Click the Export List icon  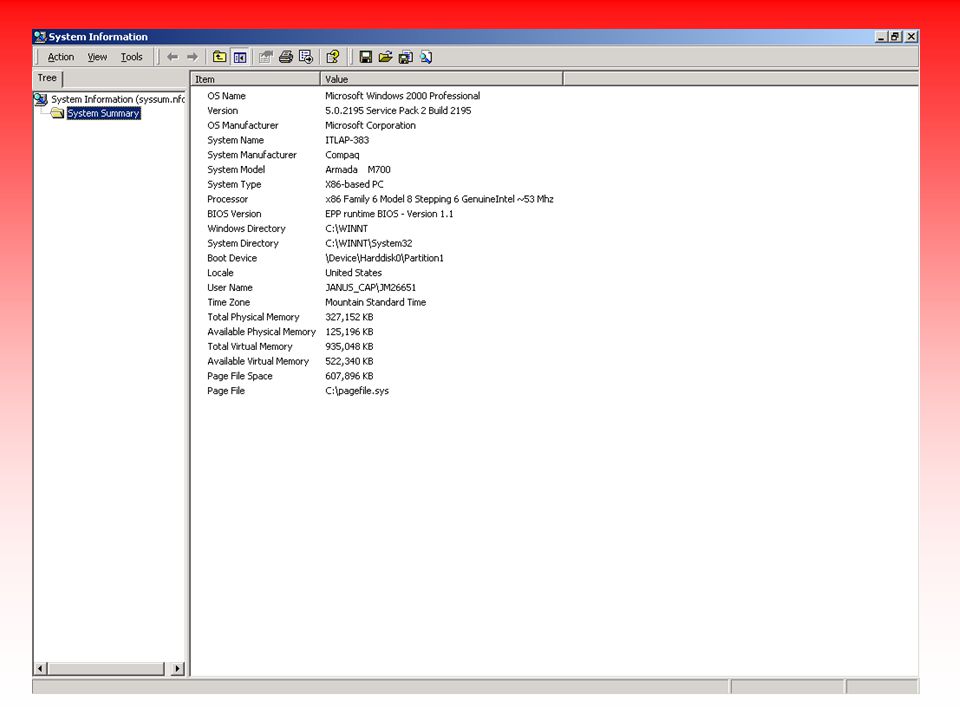coord(306,57)
